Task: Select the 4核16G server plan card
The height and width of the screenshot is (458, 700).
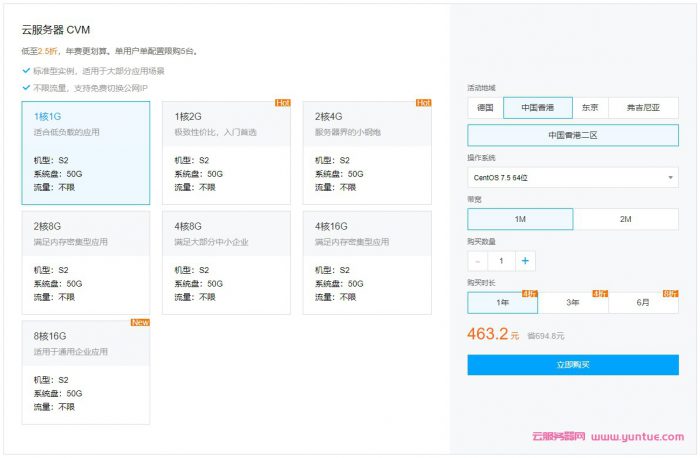Action: point(367,262)
